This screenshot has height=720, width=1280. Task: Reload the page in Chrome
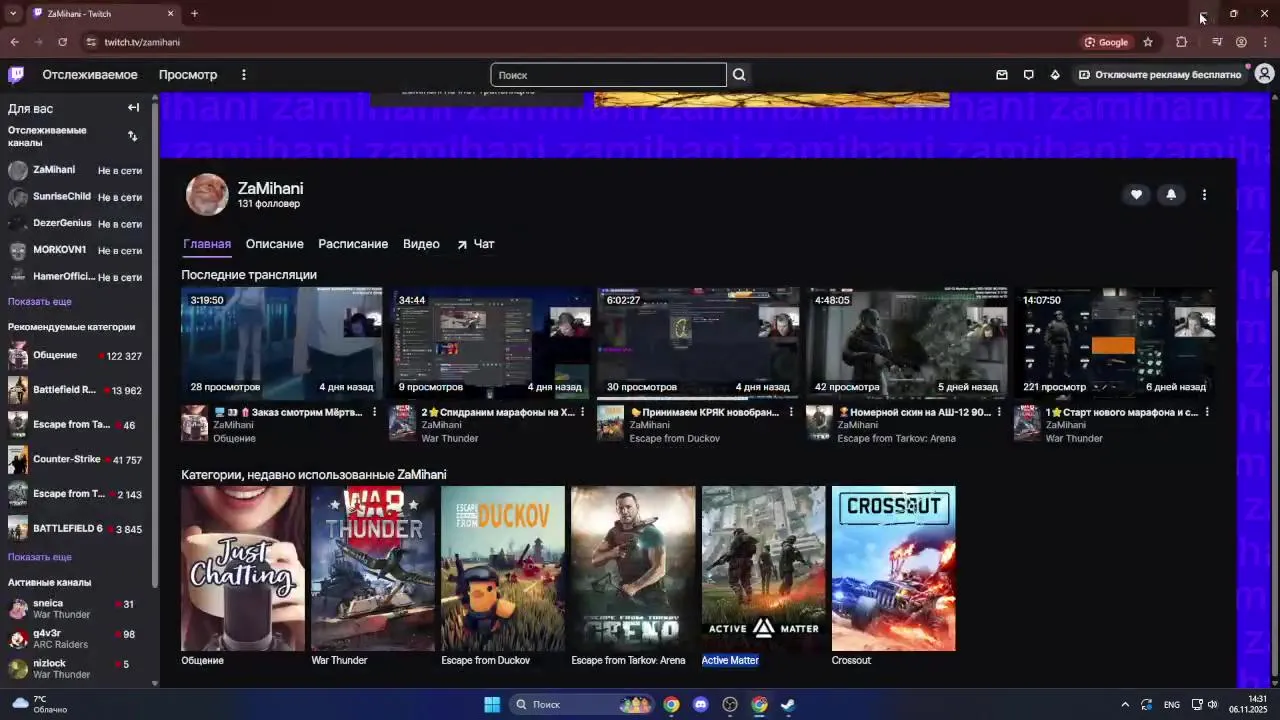click(62, 42)
